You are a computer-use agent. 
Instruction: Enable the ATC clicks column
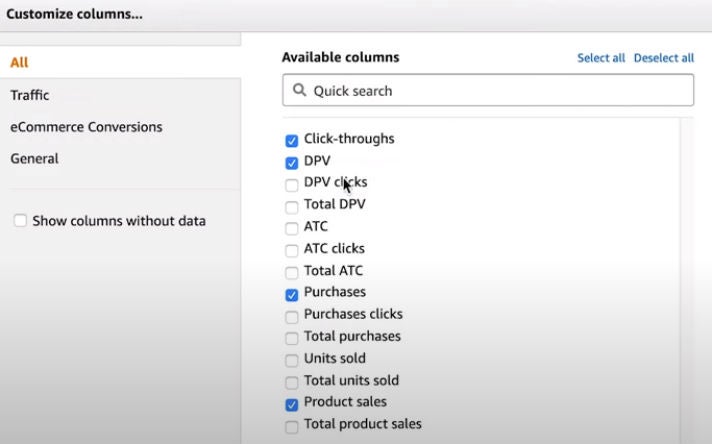coord(292,250)
